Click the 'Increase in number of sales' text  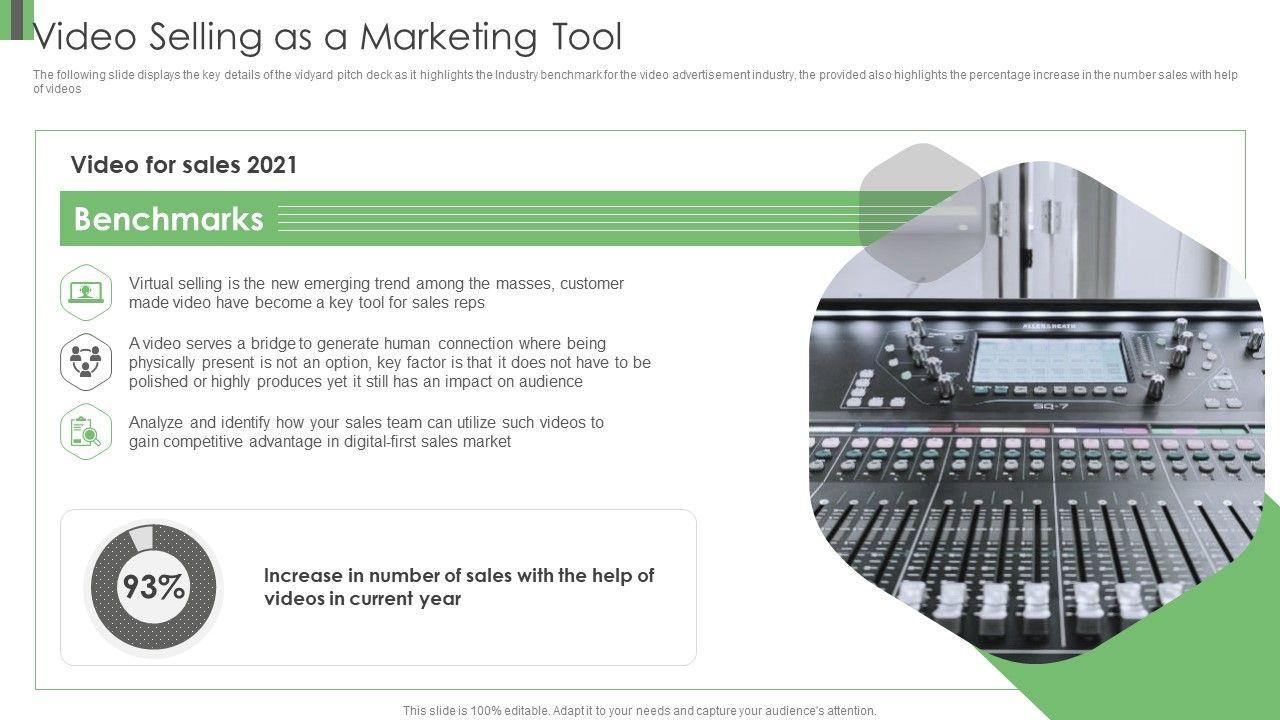coord(459,587)
